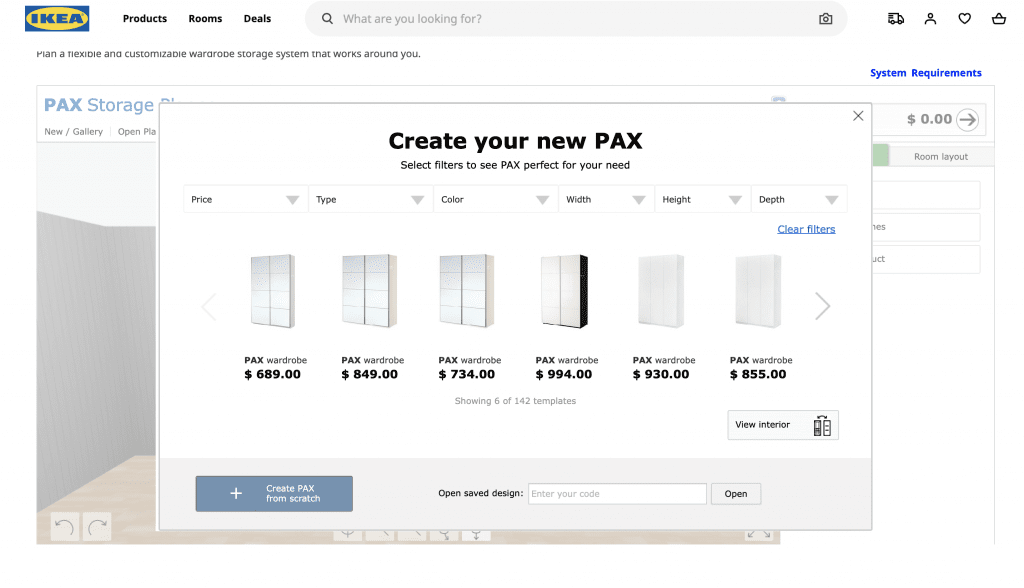Focus the 'Enter your code' saved design field
Image resolution: width=1024 pixels, height=588 pixels.
(617, 494)
